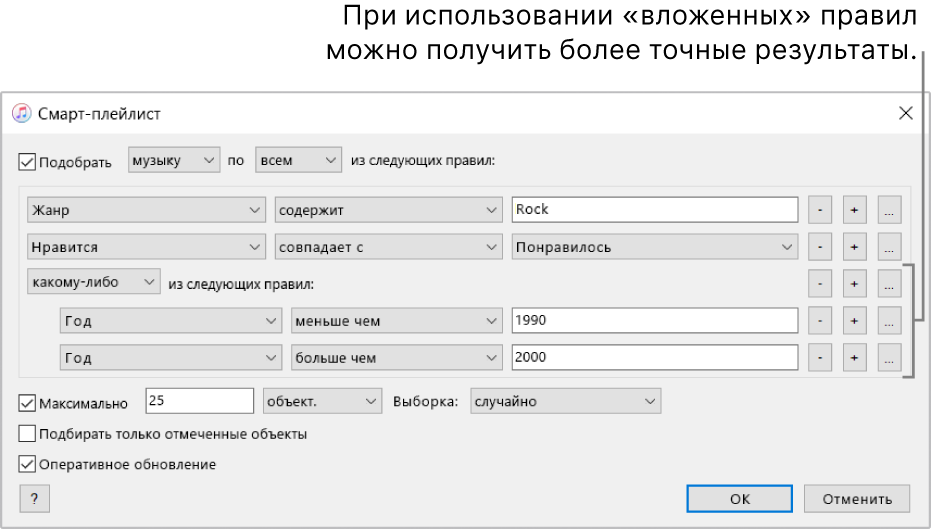This screenshot has height=529, width=931.
Task: Click the minus button on the Жанр rule row
Action: pyautogui.click(x=819, y=210)
